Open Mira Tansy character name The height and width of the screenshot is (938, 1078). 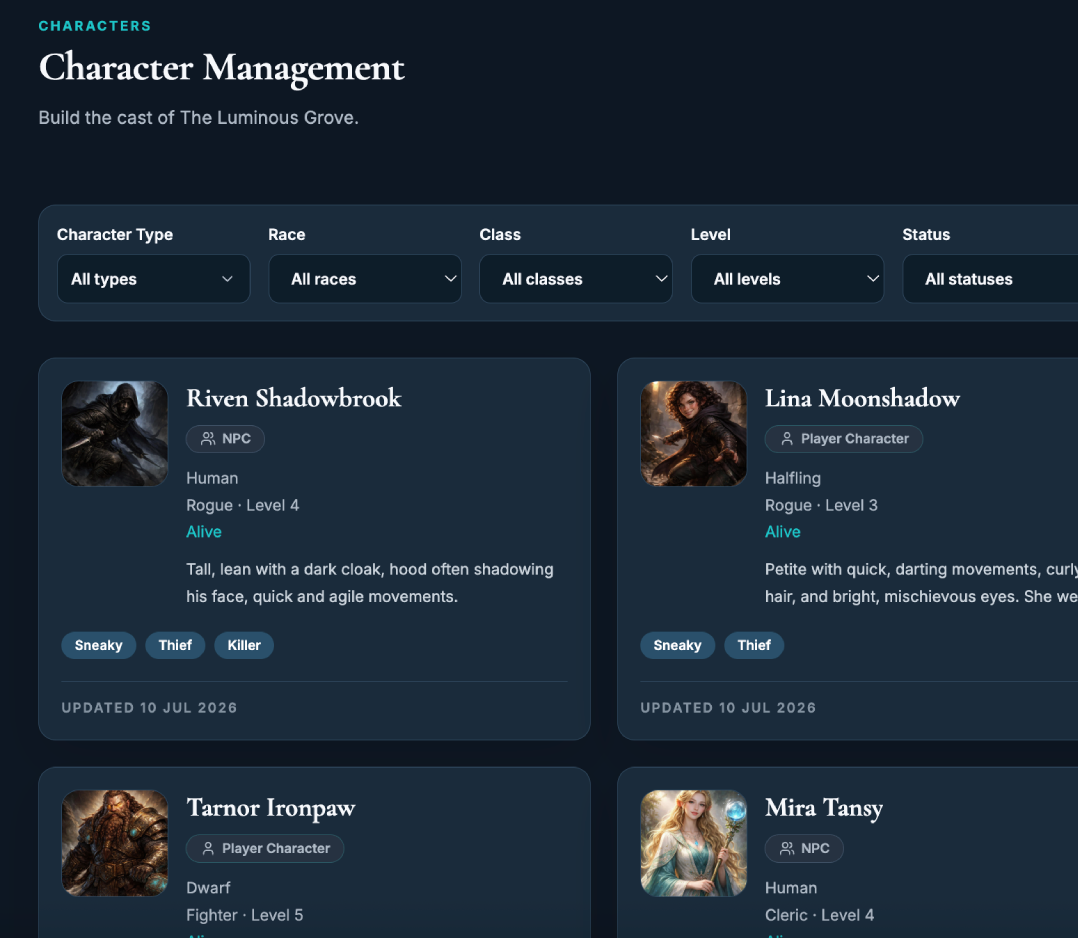pos(824,808)
